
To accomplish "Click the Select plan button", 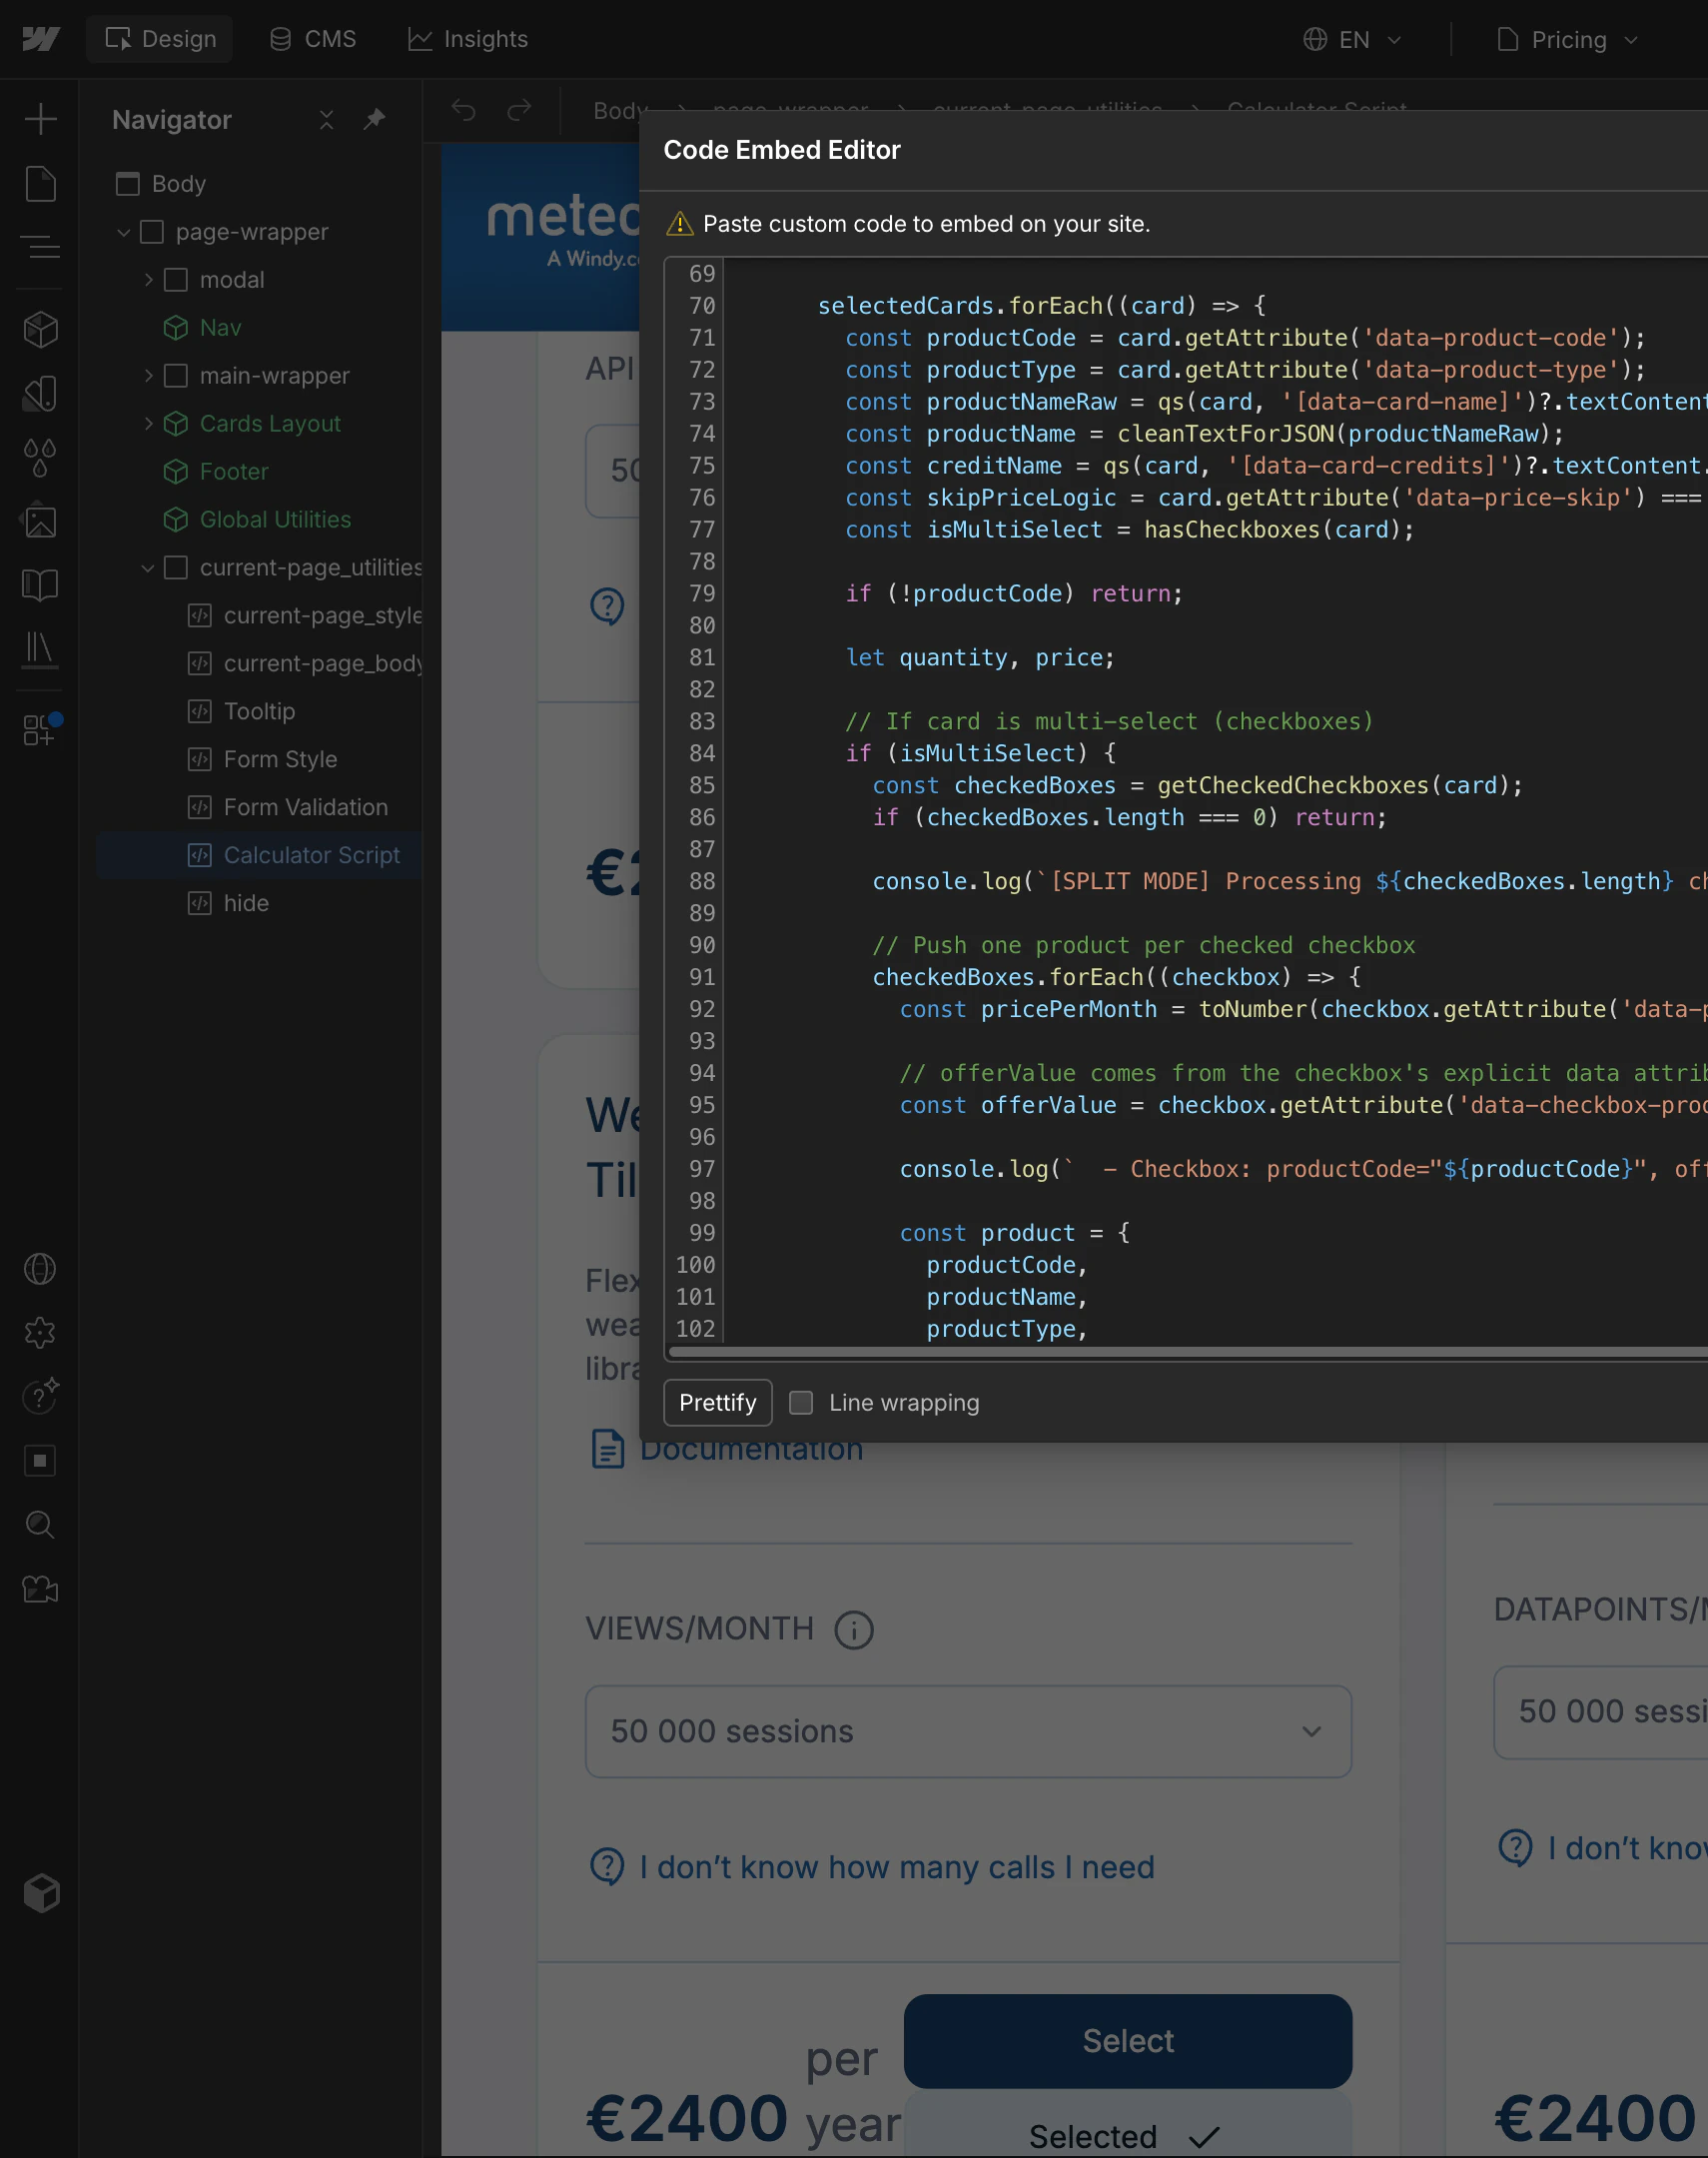I will (1128, 2040).
